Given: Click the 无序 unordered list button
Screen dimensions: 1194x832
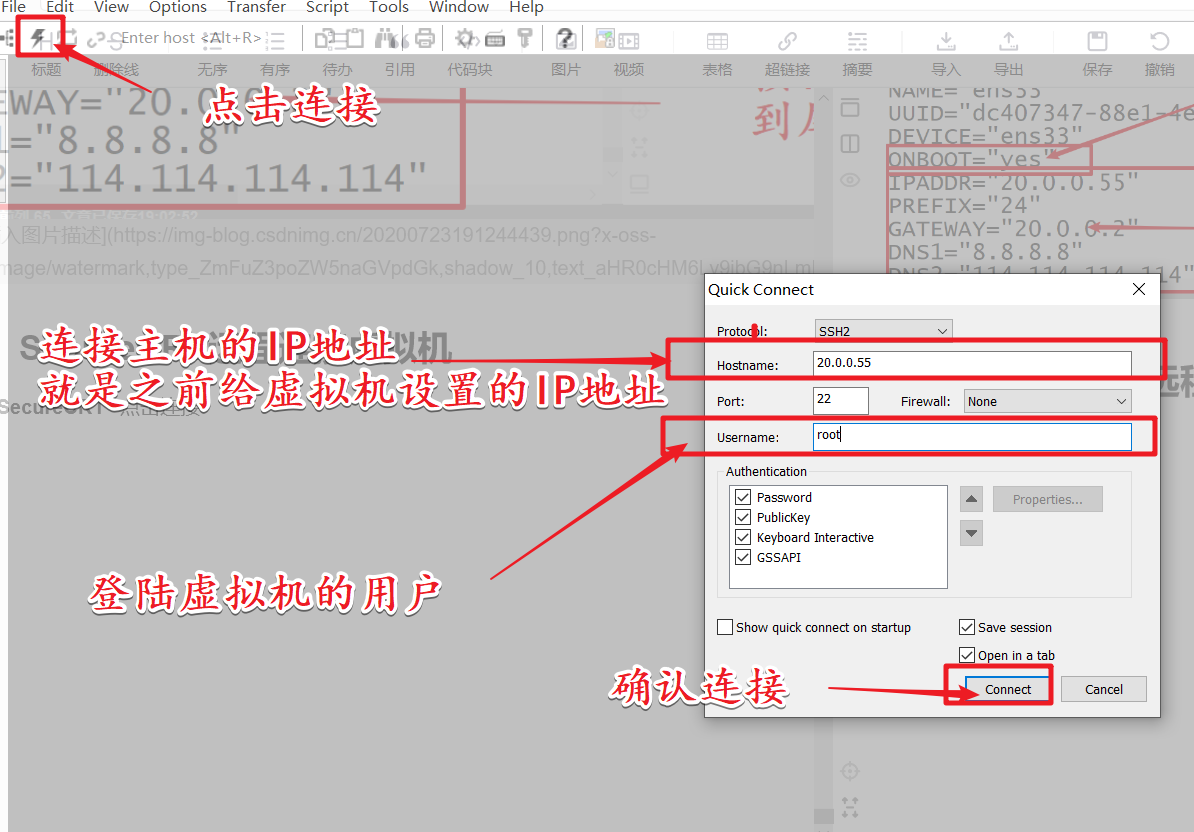Looking at the screenshot, I should [x=212, y=69].
